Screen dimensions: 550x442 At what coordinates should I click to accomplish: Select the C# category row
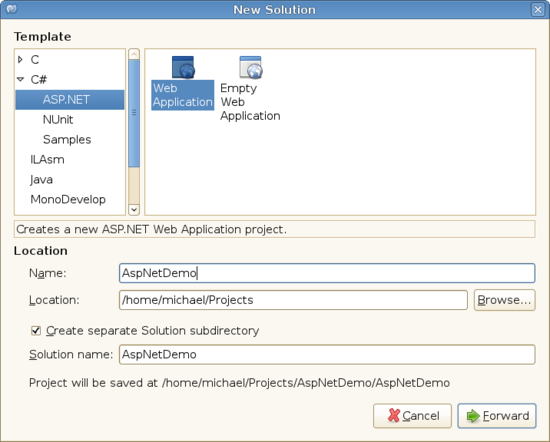(x=70, y=80)
